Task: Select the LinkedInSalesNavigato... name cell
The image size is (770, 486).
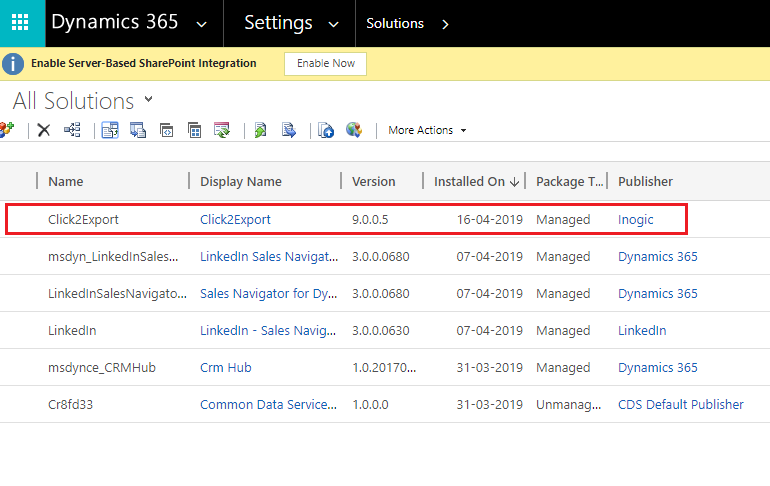Action: click(x=117, y=294)
